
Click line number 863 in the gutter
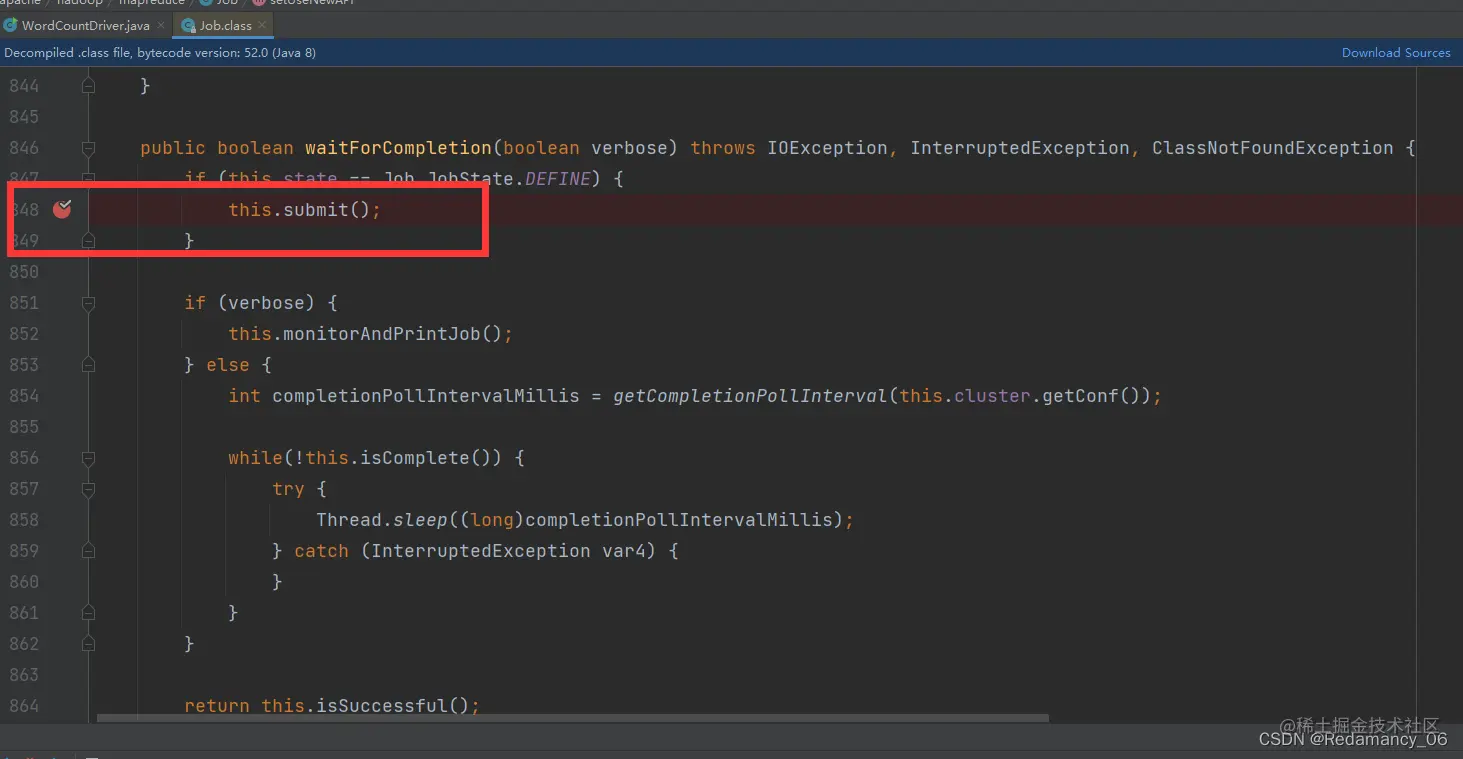click(24, 675)
